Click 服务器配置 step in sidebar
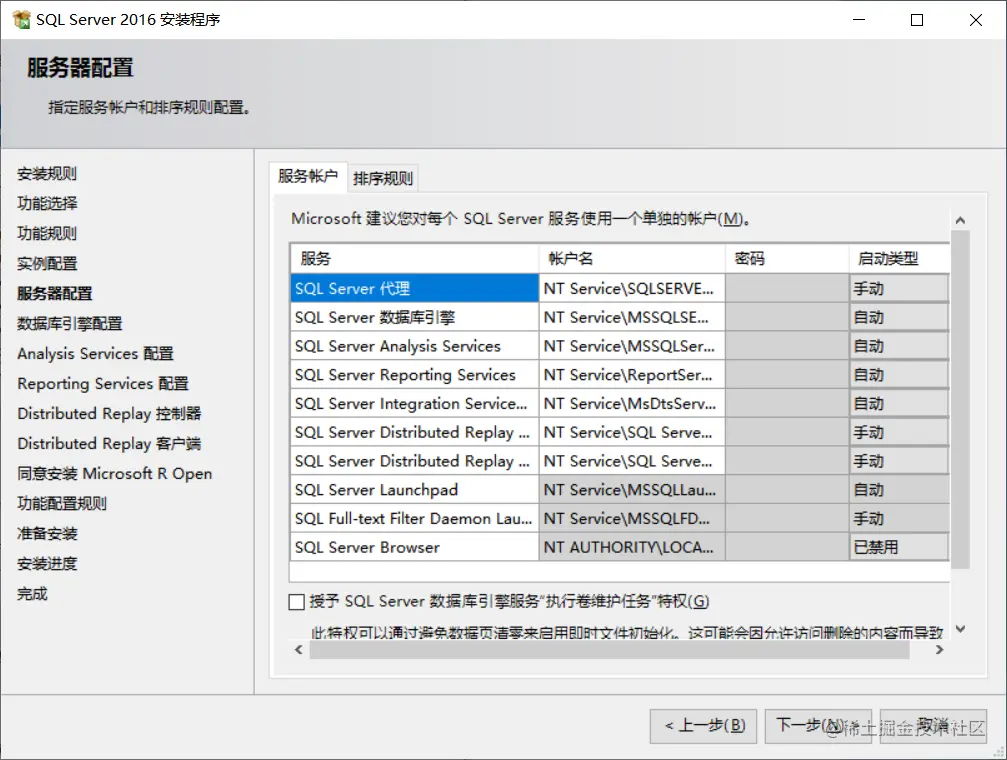 click(x=55, y=294)
